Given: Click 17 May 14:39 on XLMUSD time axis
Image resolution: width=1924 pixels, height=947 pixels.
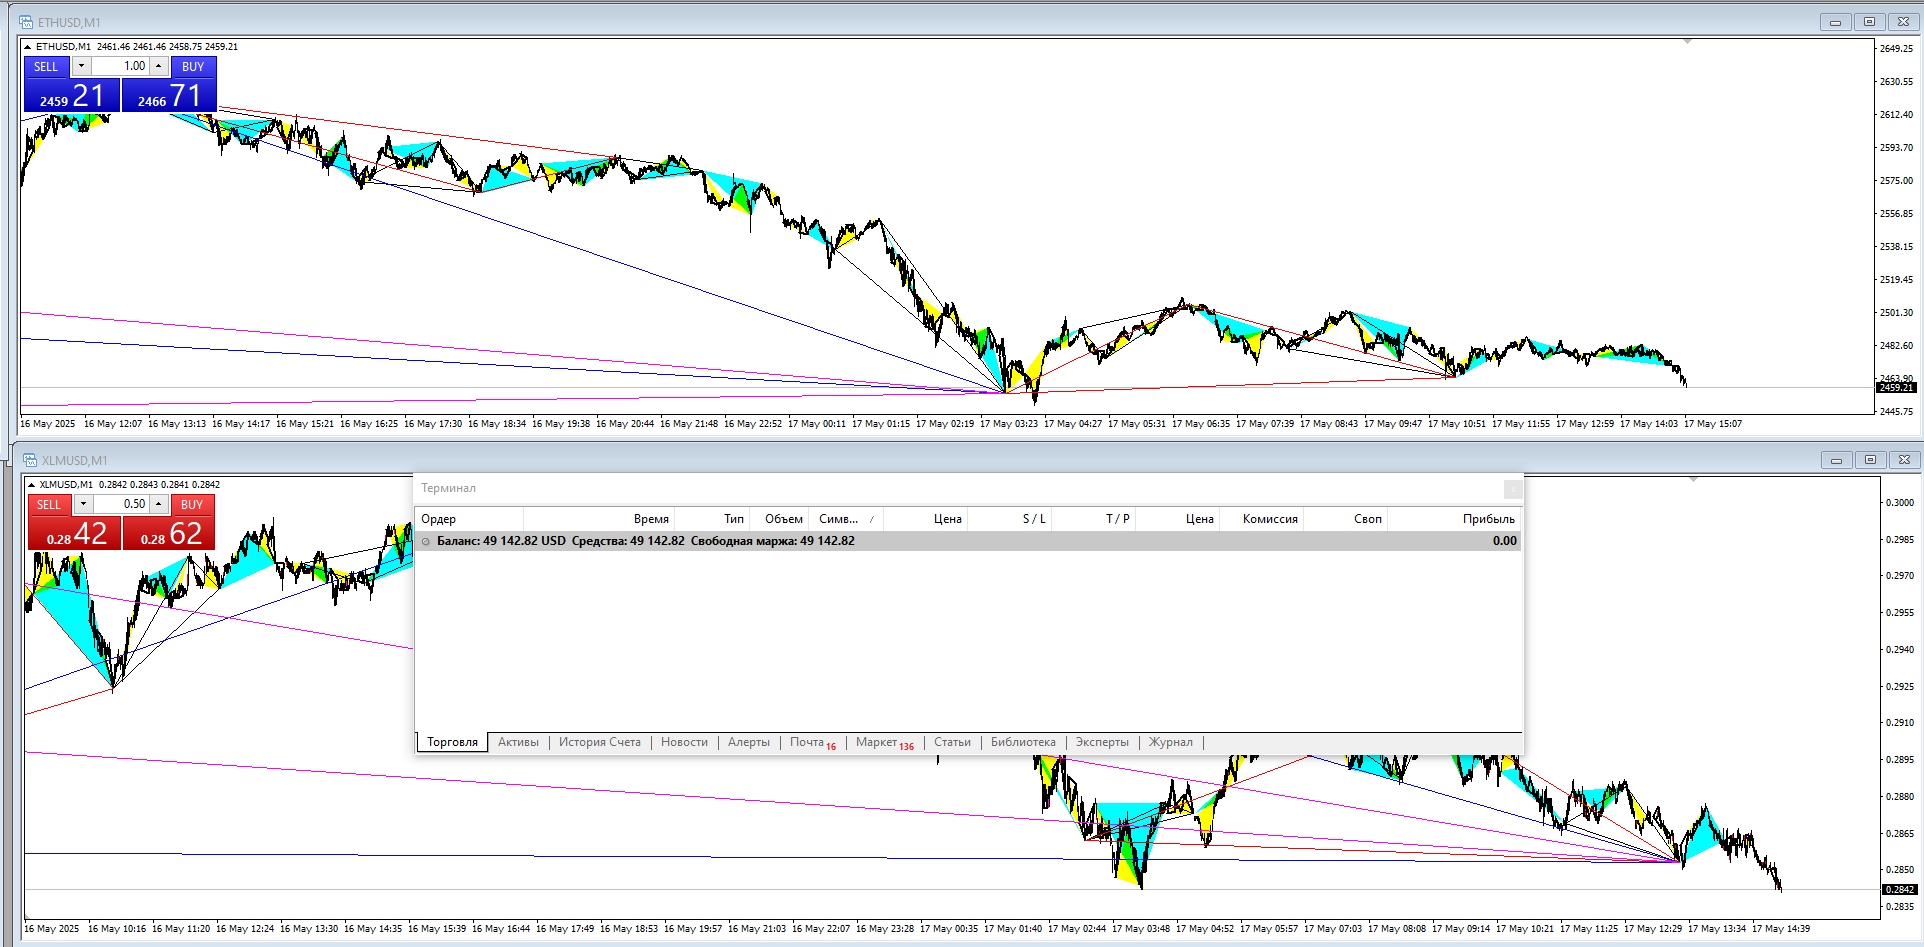Looking at the screenshot, I should [x=1781, y=929].
